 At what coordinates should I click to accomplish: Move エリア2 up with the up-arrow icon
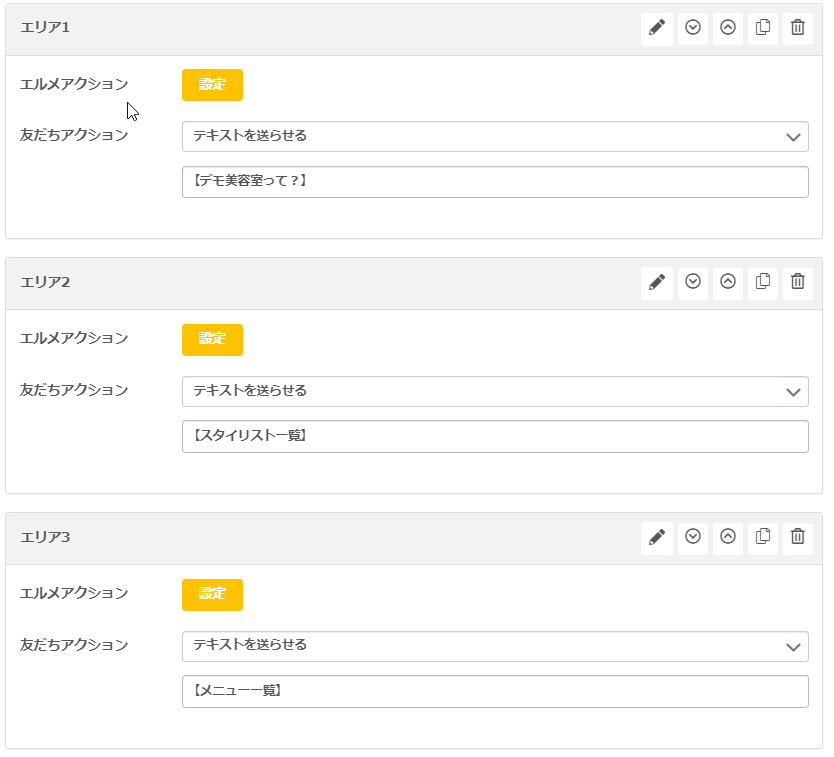point(727,283)
